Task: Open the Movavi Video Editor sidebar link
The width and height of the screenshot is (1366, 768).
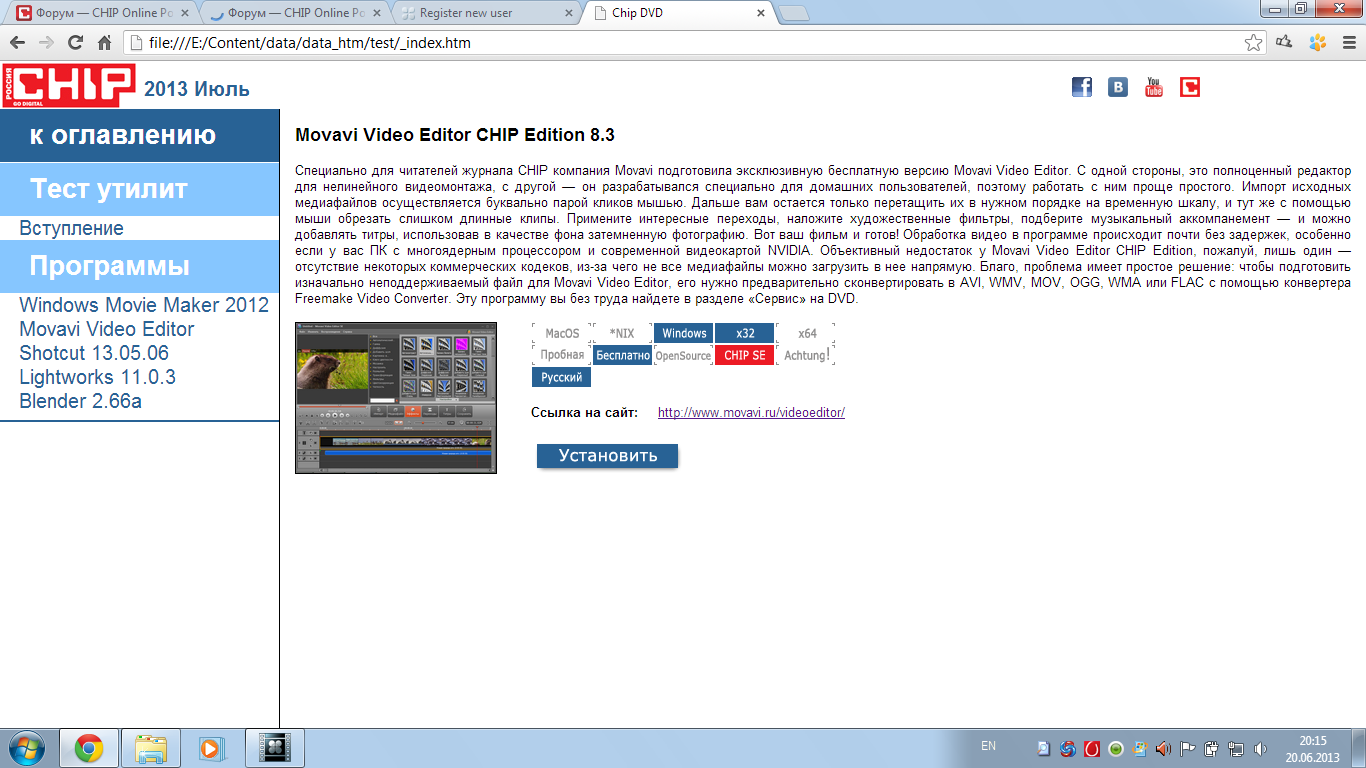Action: (x=107, y=329)
